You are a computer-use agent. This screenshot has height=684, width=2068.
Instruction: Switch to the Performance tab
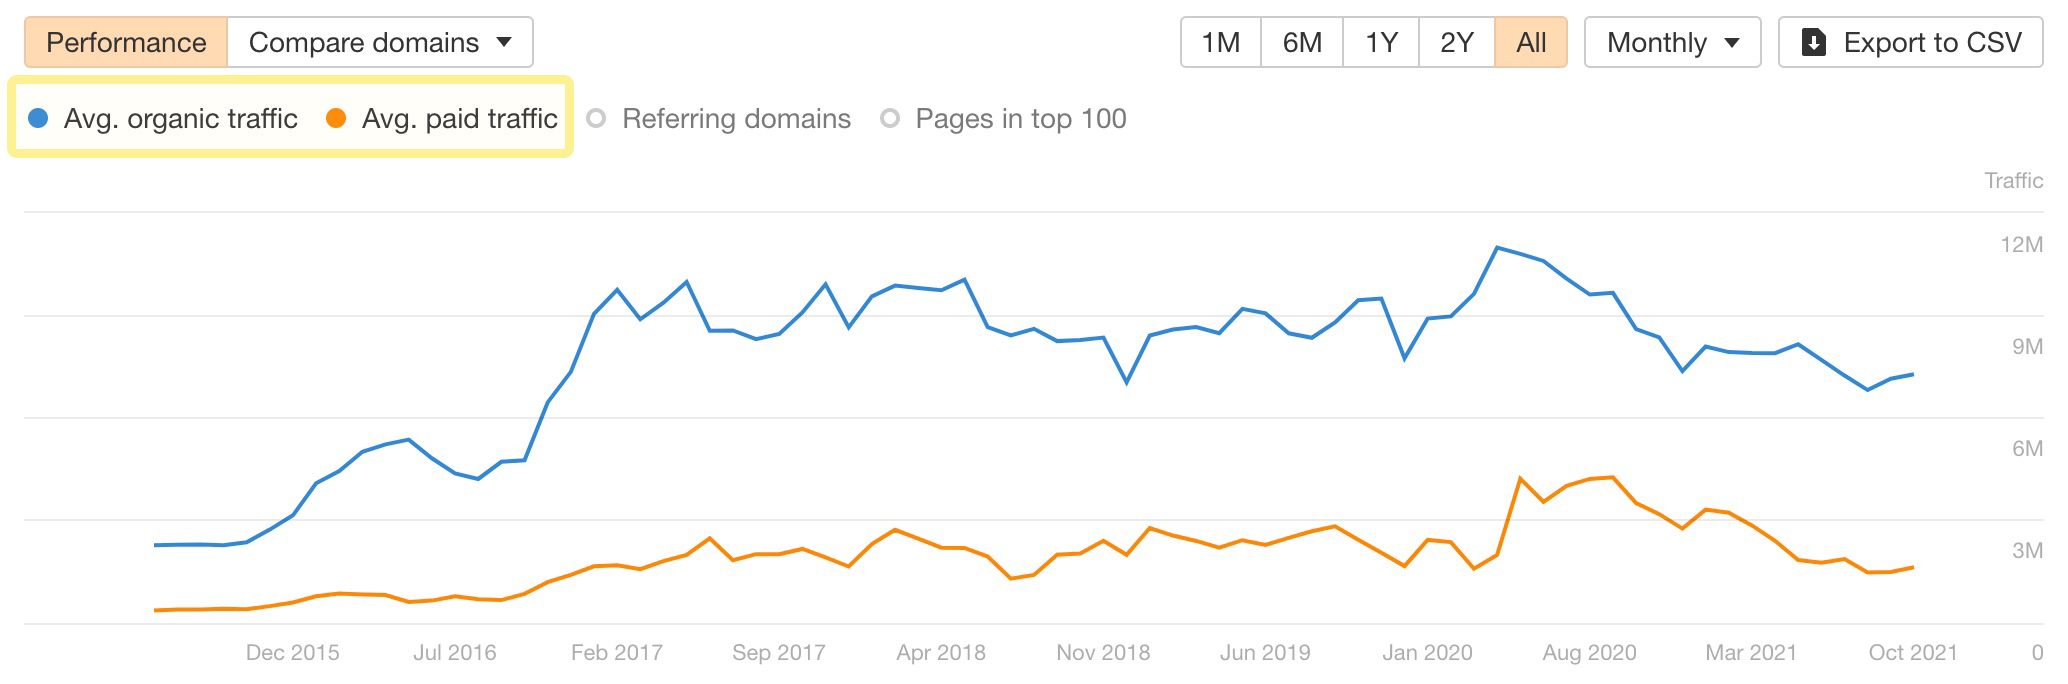[x=126, y=42]
